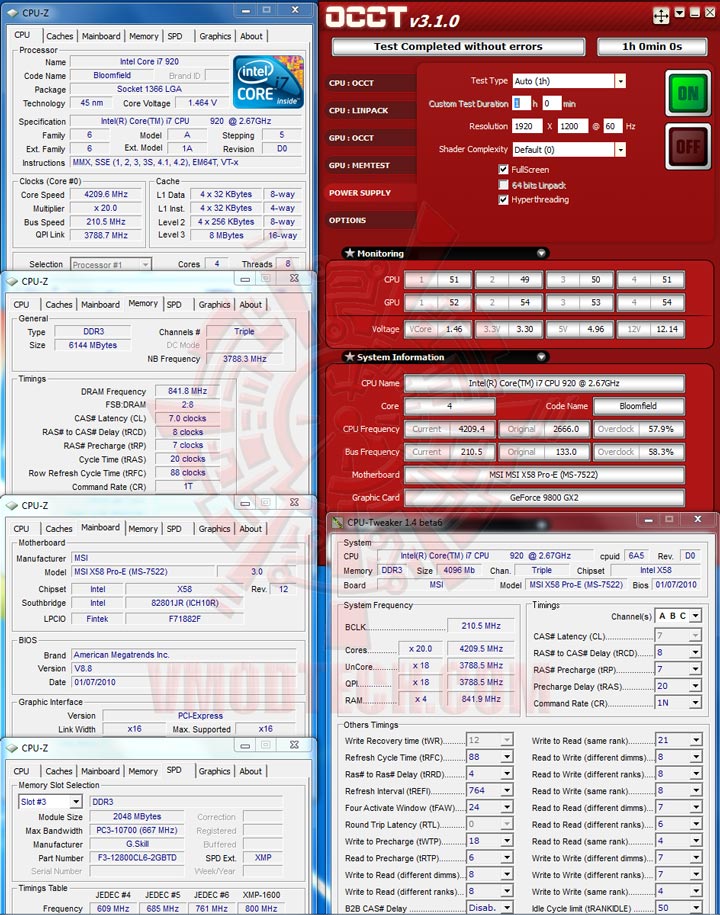Toggle the Hyperthreading checkbox
The width and height of the screenshot is (720, 915).
[503, 200]
